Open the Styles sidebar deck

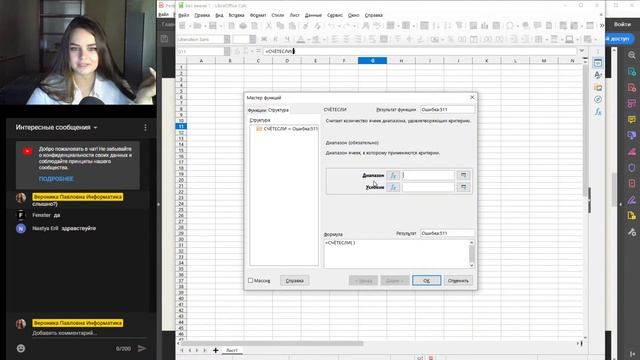pyautogui.click(x=598, y=75)
